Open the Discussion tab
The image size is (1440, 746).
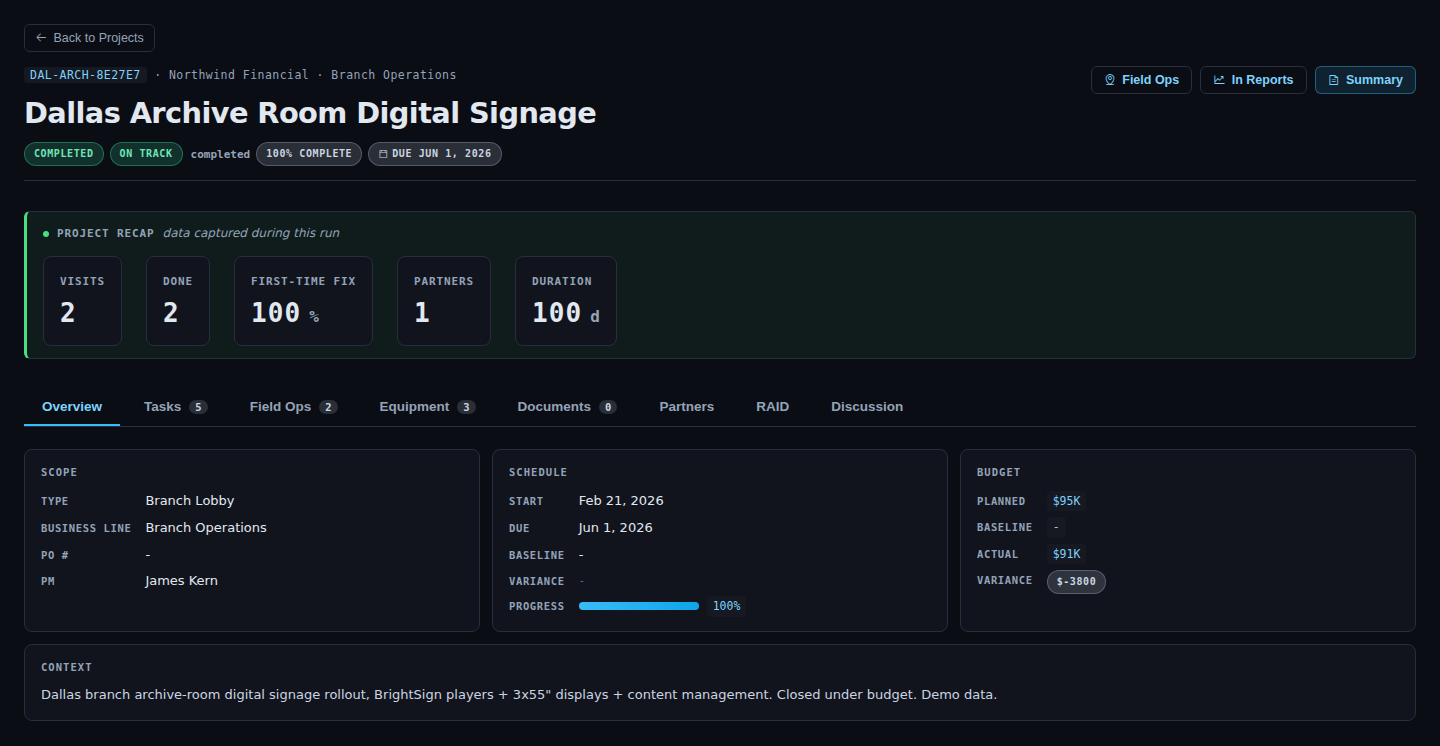pyautogui.click(x=867, y=407)
